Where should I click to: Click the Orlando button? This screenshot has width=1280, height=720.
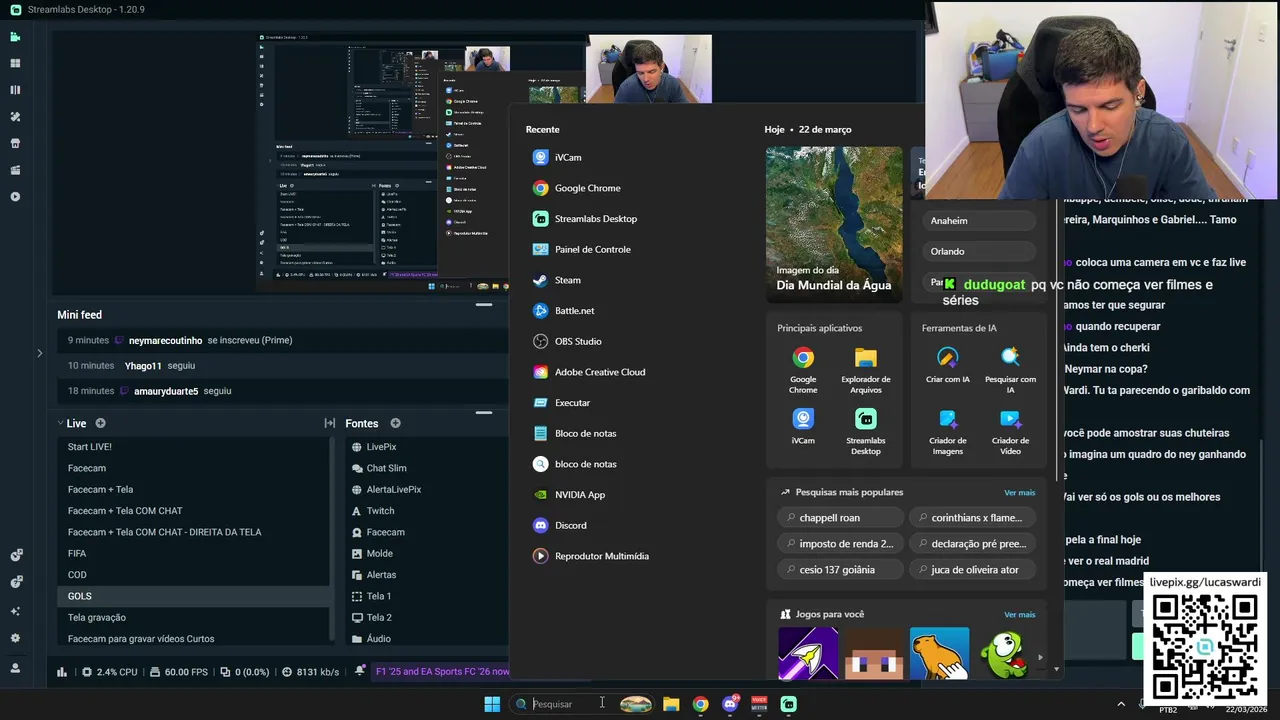point(978,252)
